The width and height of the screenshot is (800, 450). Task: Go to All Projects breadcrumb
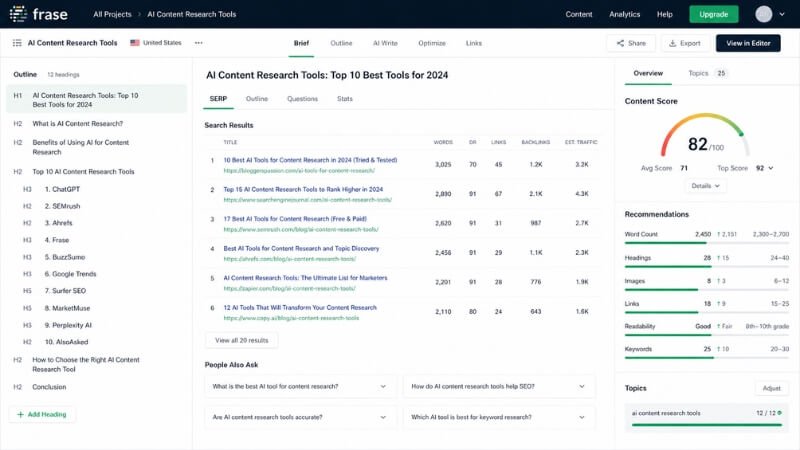pyautogui.click(x=112, y=14)
